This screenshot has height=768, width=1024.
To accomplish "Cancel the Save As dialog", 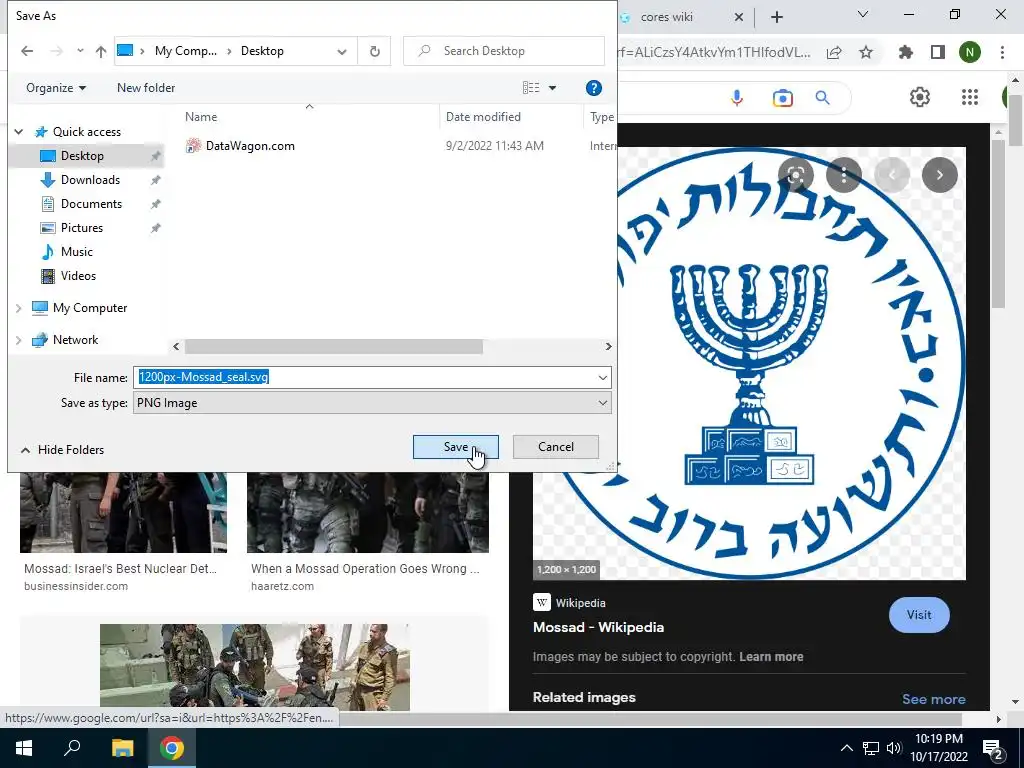I will 556,447.
